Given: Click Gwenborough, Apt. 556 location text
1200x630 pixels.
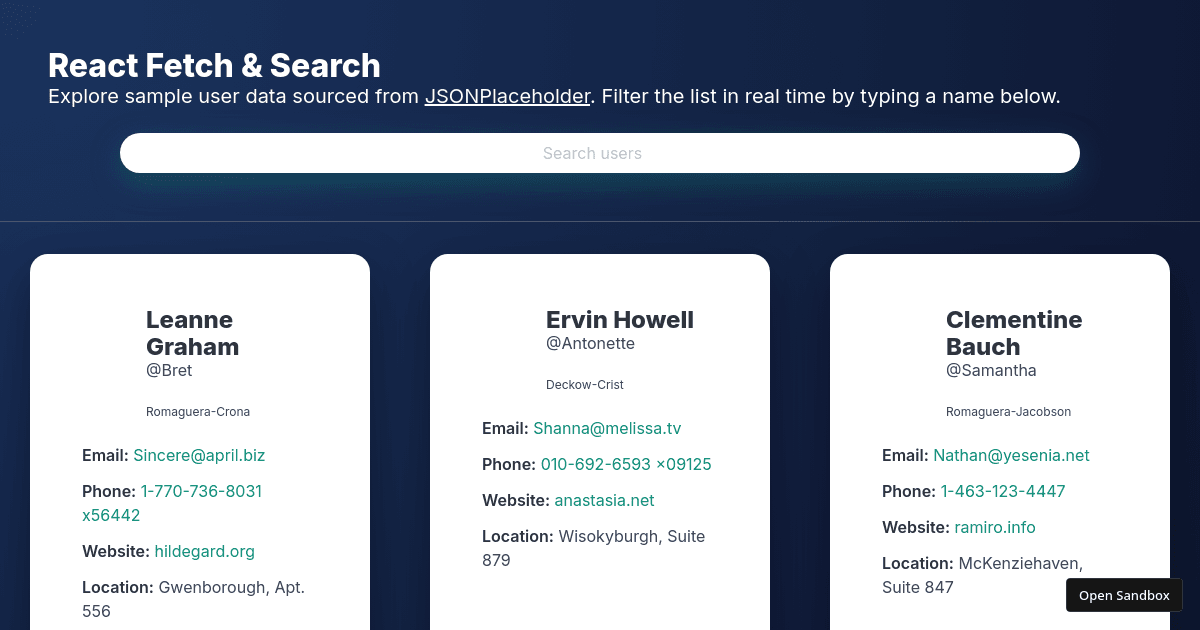Looking at the screenshot, I should [194, 599].
